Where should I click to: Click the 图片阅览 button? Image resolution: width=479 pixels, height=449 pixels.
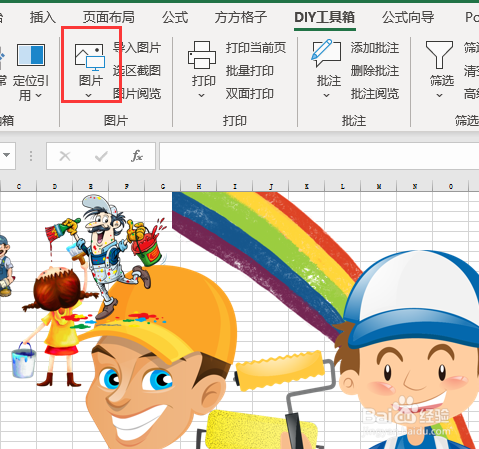click(x=137, y=94)
